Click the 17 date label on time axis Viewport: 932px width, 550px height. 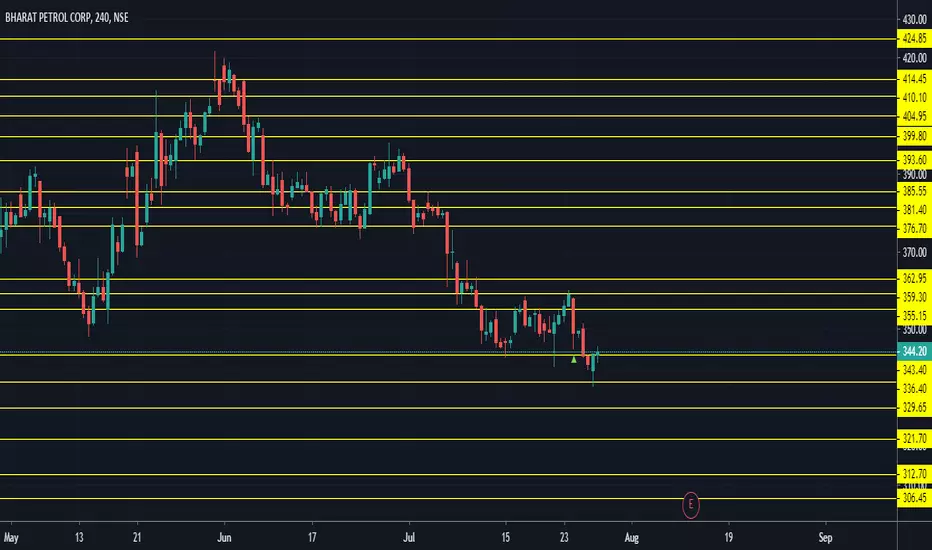click(x=312, y=538)
